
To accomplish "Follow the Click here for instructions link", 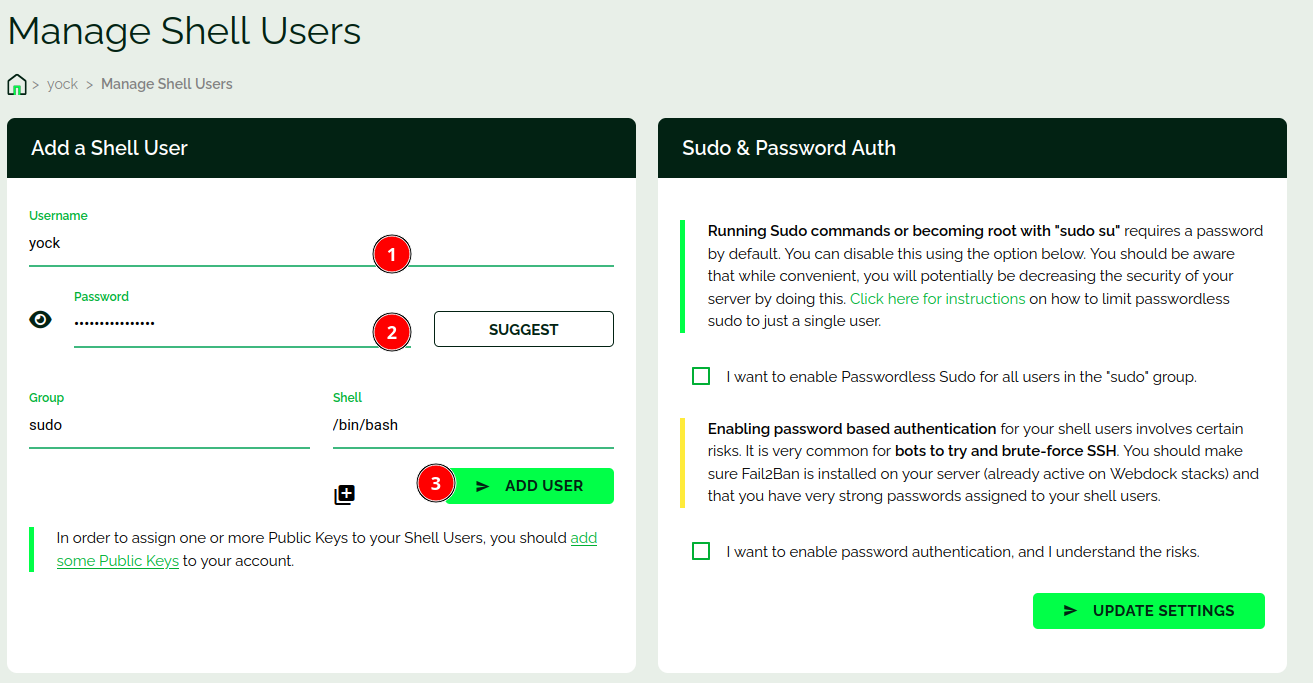I will pyautogui.click(x=937, y=299).
